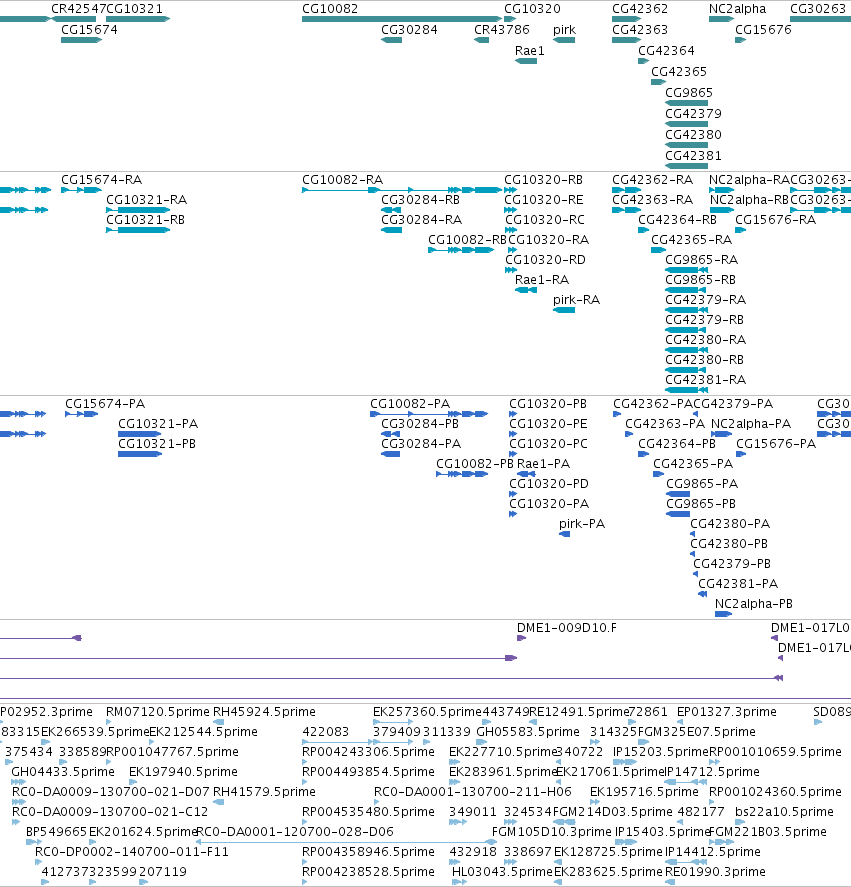Click the CG15674-RA transcript label

pyautogui.click(x=102, y=180)
